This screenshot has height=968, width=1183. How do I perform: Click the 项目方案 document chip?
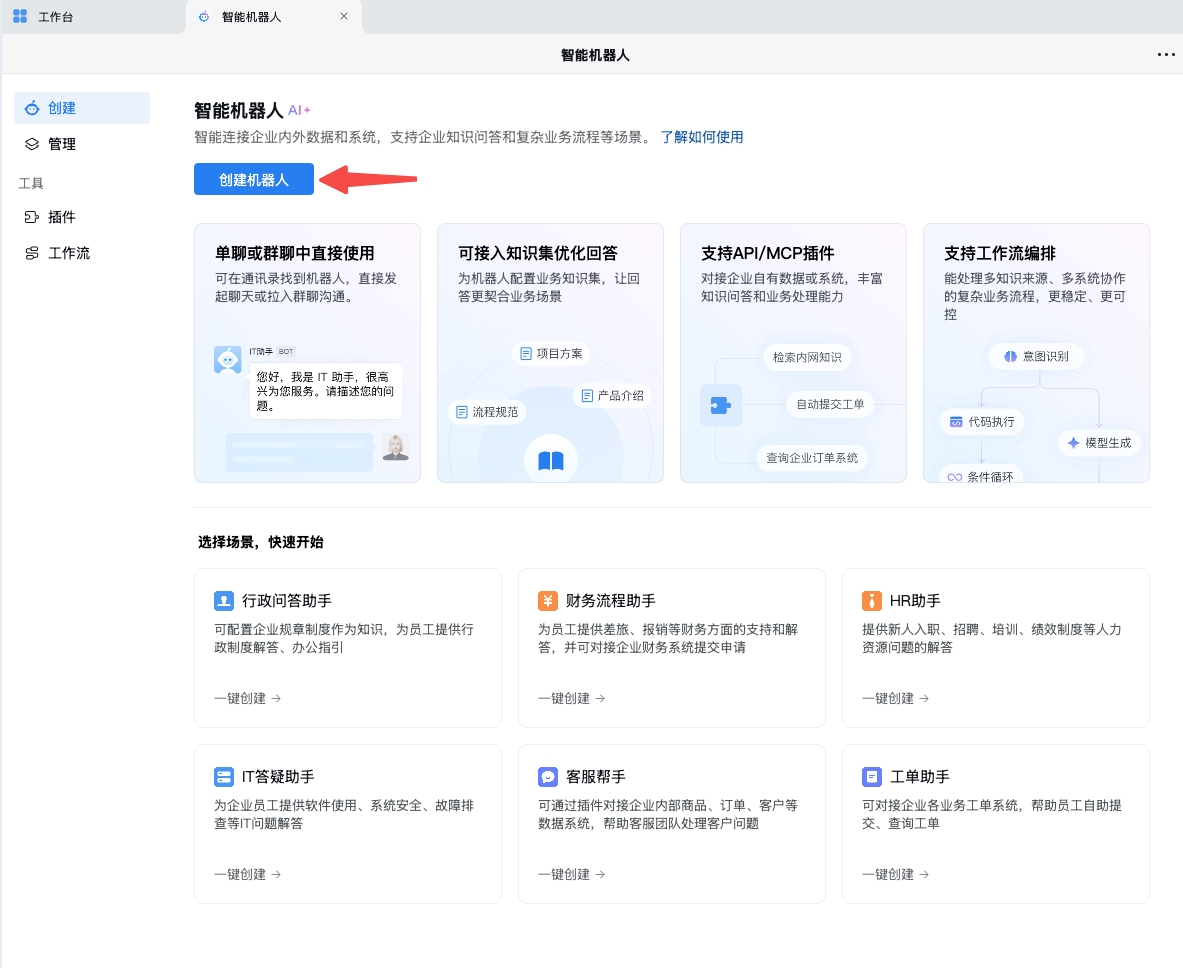click(552, 353)
